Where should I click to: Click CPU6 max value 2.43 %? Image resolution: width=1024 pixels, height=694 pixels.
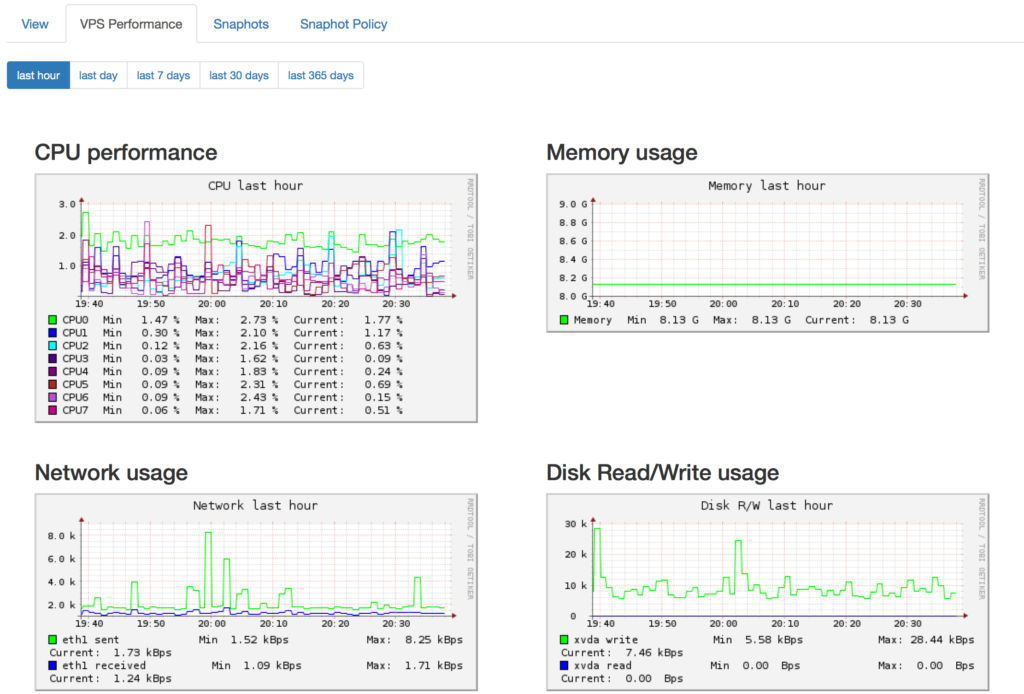(x=259, y=397)
